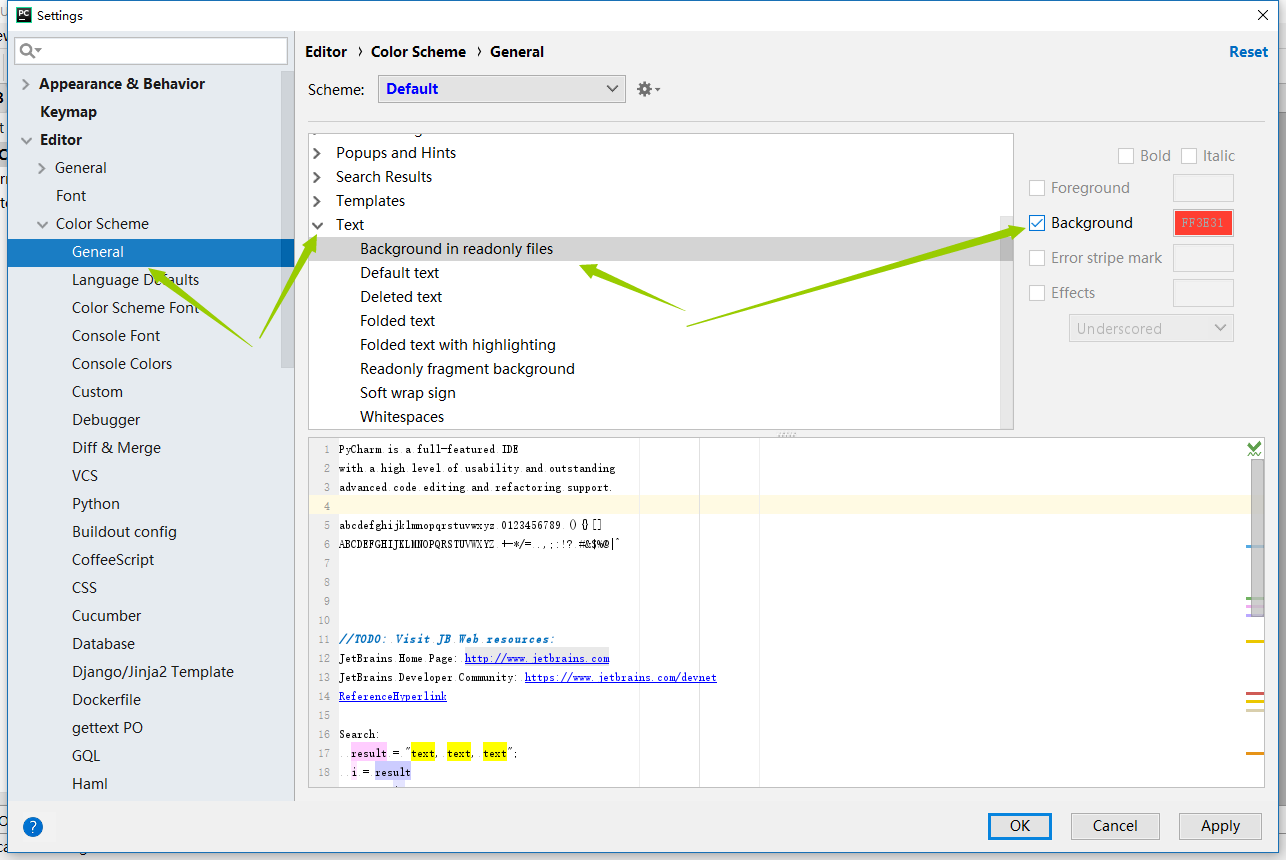
Task: Open the Scheme dropdown showing Default
Action: coord(502,89)
